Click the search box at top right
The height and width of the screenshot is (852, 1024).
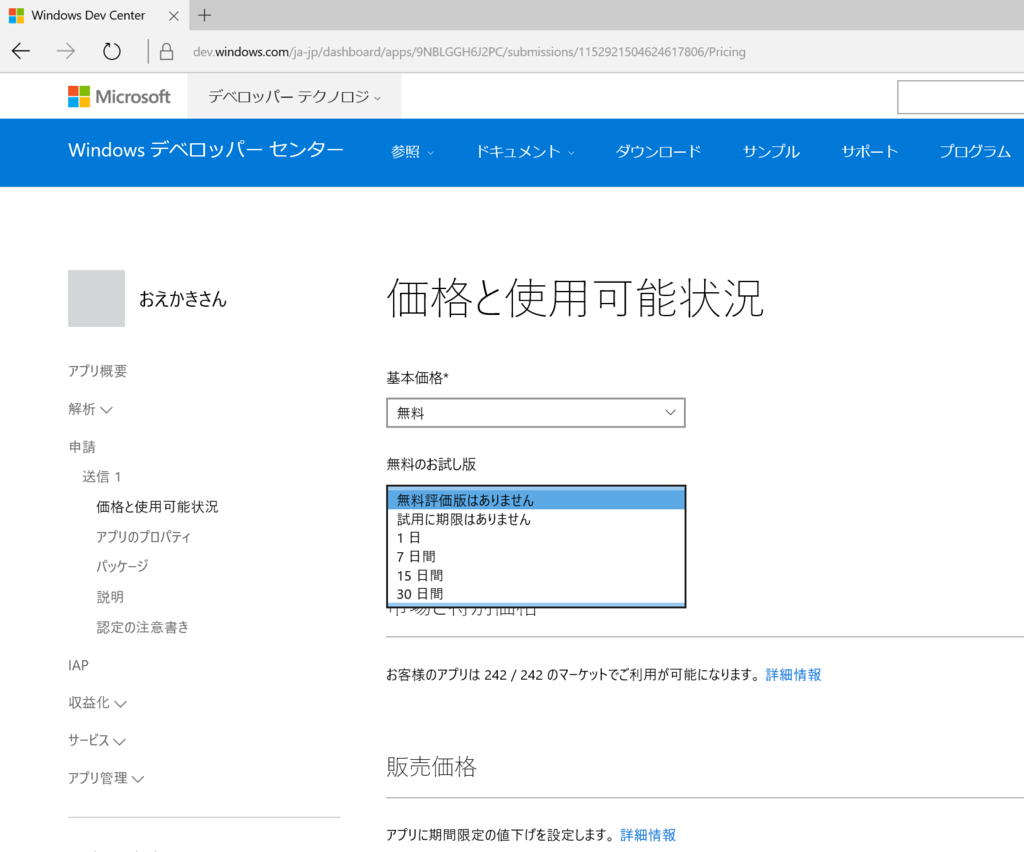coord(960,97)
